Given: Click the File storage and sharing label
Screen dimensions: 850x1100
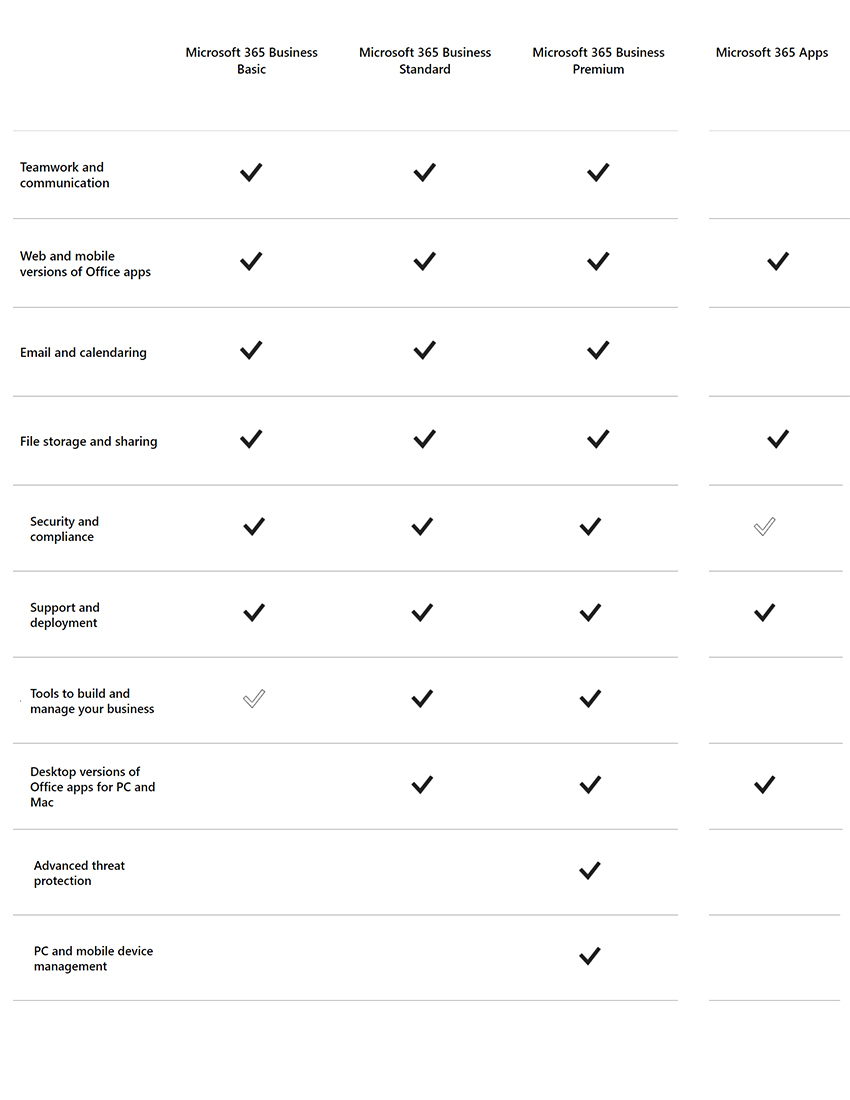Looking at the screenshot, I should 88,441.
